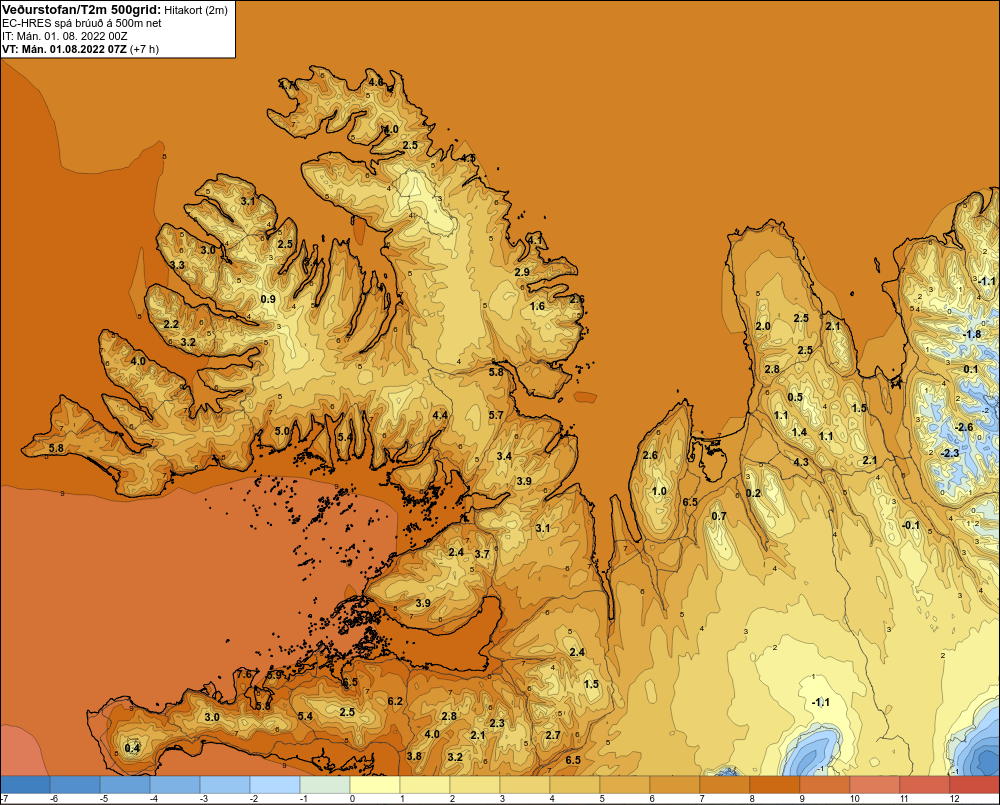
Task: Click the 4.6 temperature value on the map
Action: coord(376,82)
